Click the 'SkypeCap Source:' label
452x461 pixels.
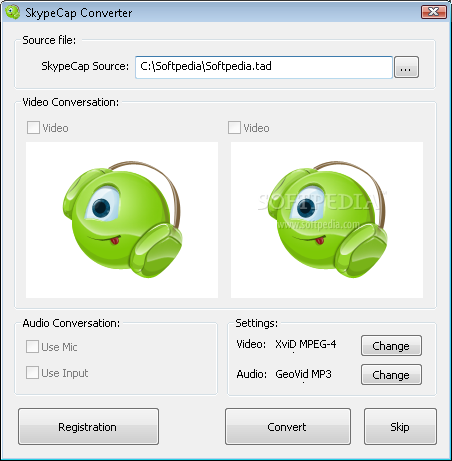85,66
